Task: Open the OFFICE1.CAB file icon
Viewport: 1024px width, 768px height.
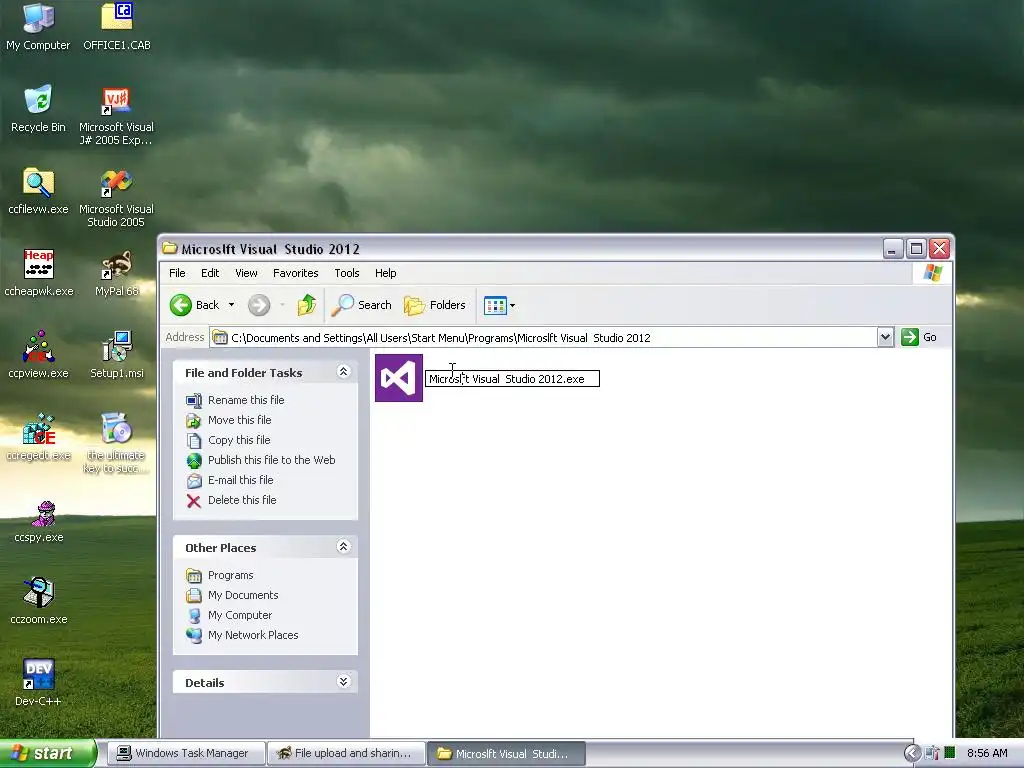Action: coord(116,26)
